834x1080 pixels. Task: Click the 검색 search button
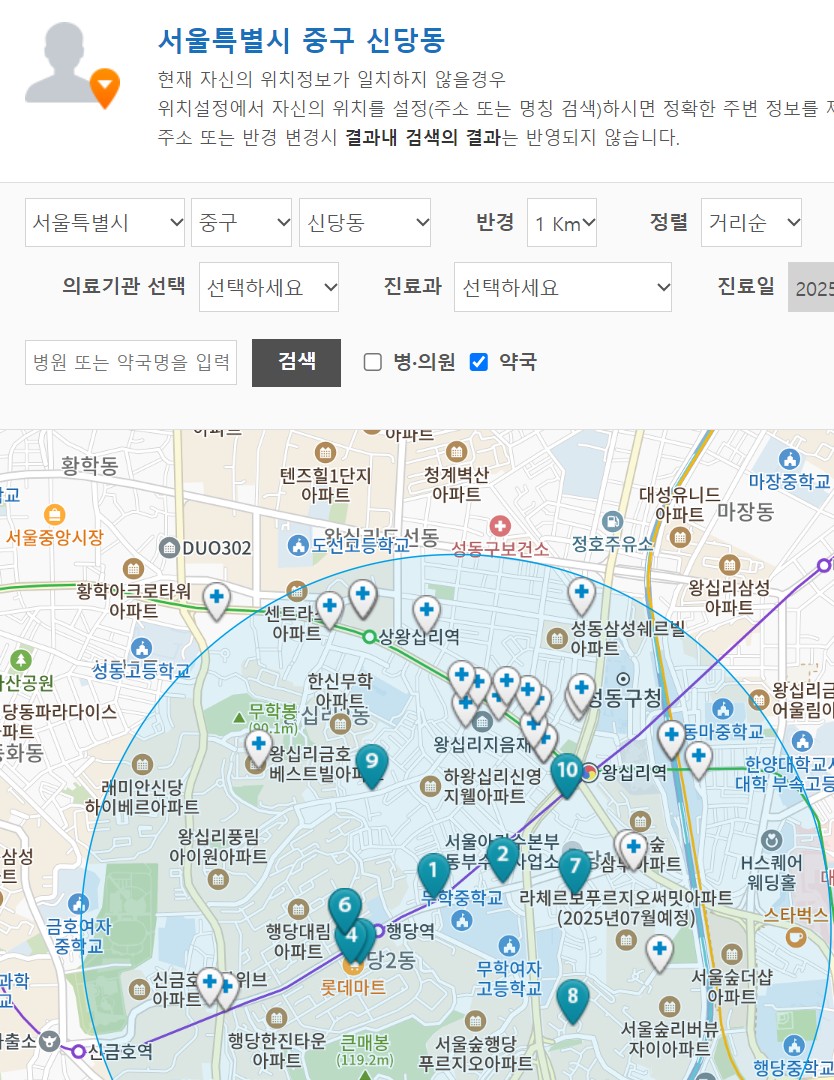296,362
